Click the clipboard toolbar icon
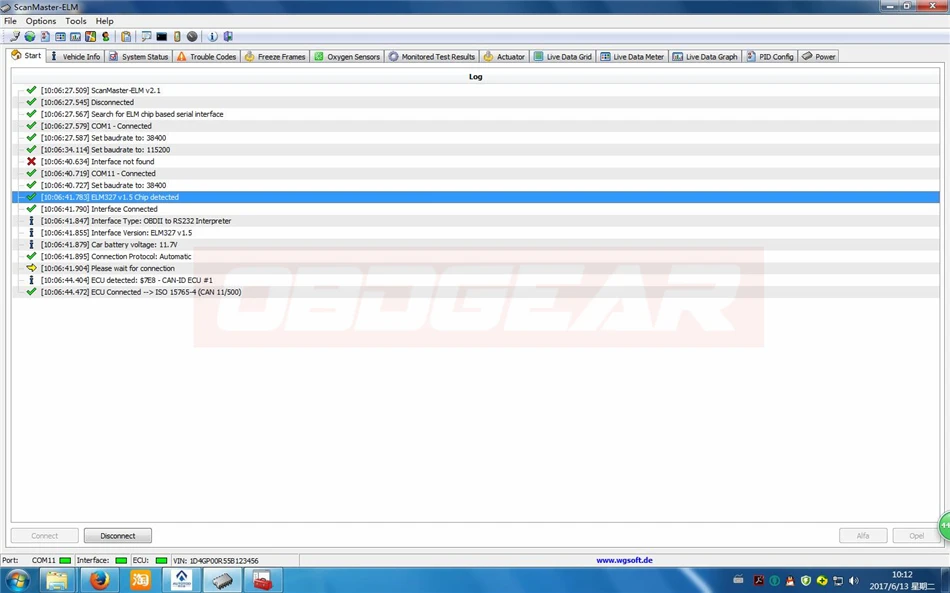The height and width of the screenshot is (593, 950). click(126, 36)
